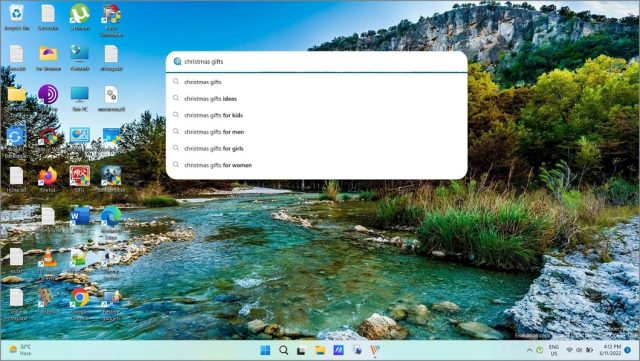640x361 pixels.
Task: Open Task View on the taskbar
Action: point(302,350)
